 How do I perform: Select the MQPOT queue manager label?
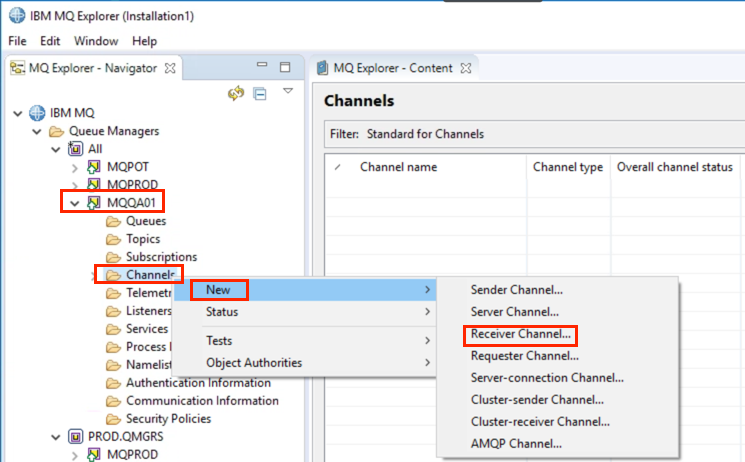coord(128,167)
